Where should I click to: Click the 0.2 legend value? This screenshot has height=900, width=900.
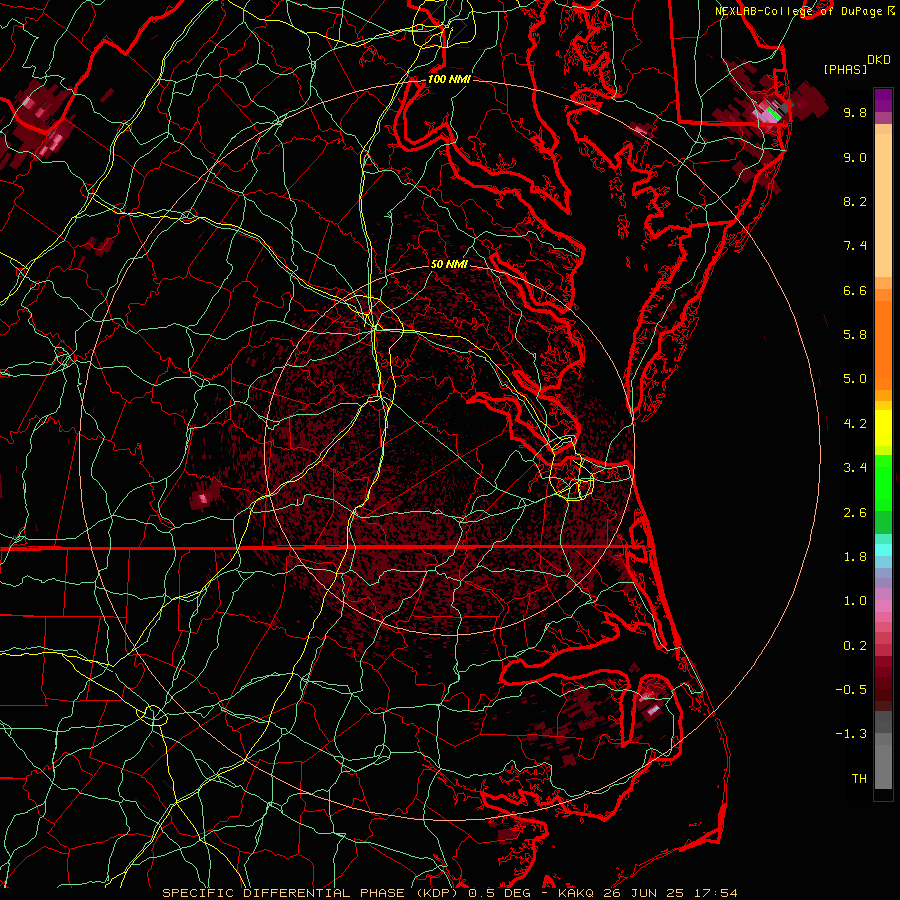[855, 646]
